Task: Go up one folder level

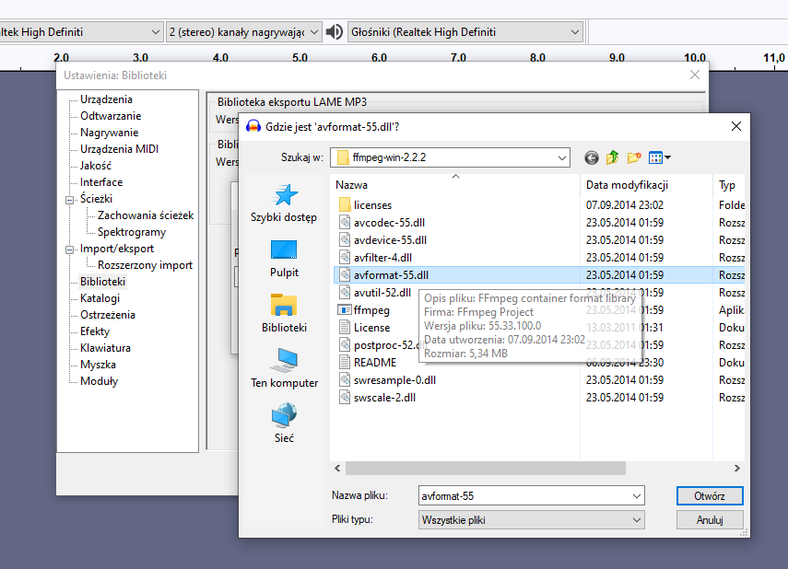Action: coord(612,158)
